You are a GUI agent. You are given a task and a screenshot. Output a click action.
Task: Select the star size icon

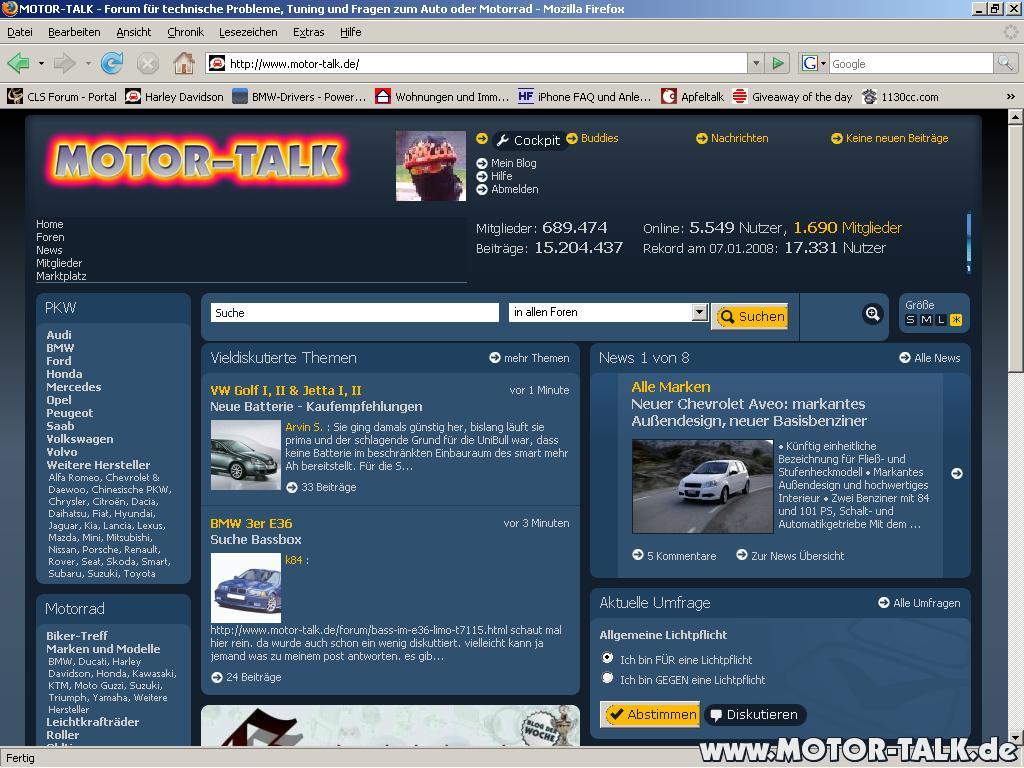click(x=956, y=320)
